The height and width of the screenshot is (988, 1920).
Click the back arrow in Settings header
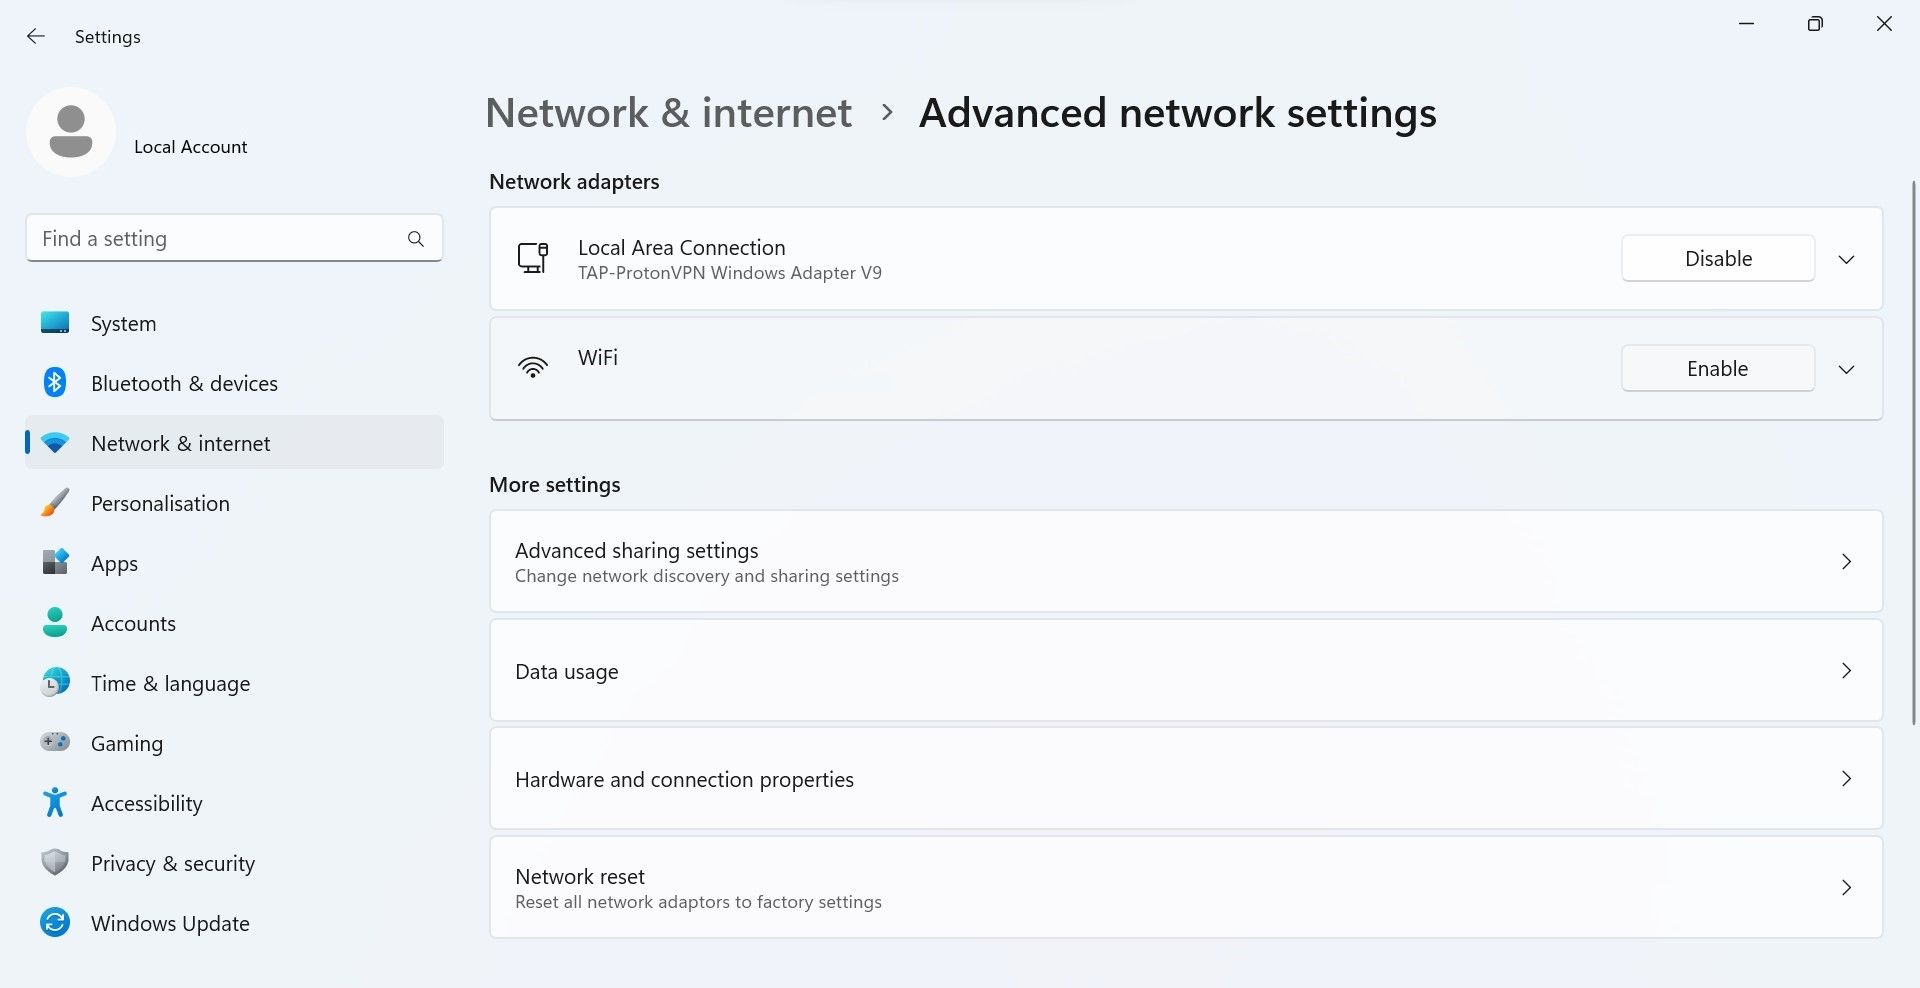tap(36, 37)
